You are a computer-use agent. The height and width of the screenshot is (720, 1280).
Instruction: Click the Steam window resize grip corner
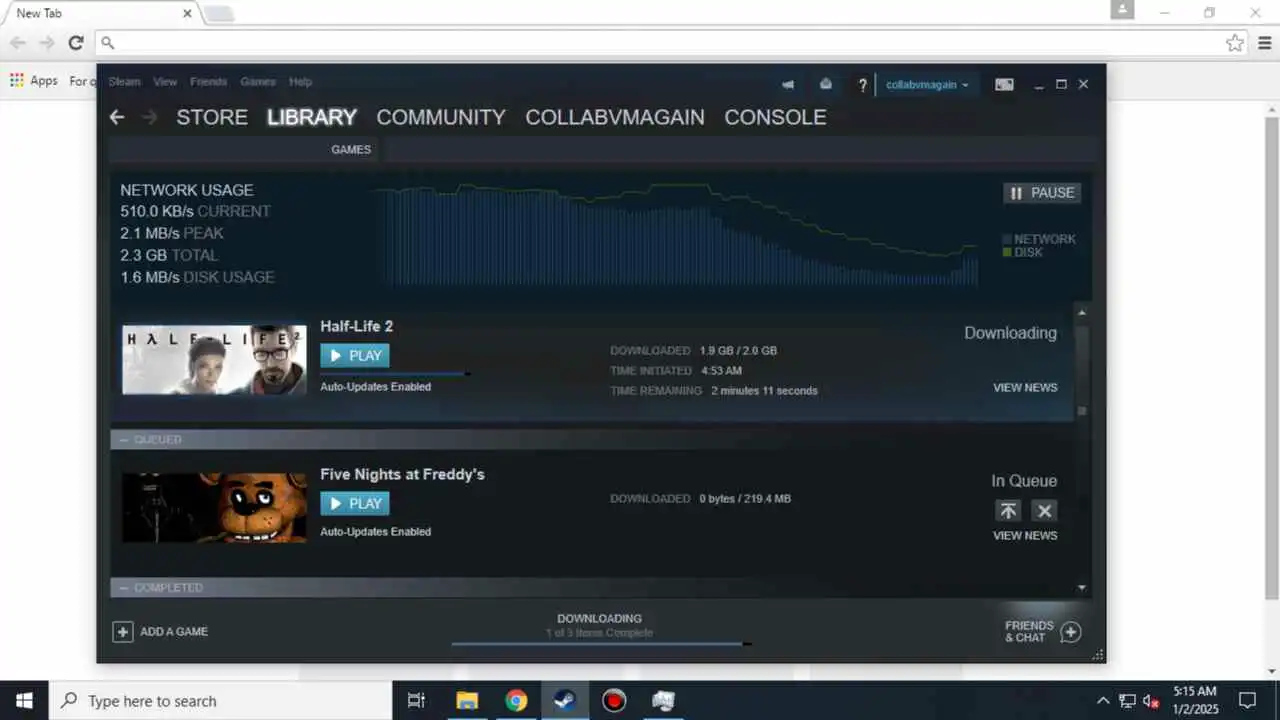click(1098, 655)
